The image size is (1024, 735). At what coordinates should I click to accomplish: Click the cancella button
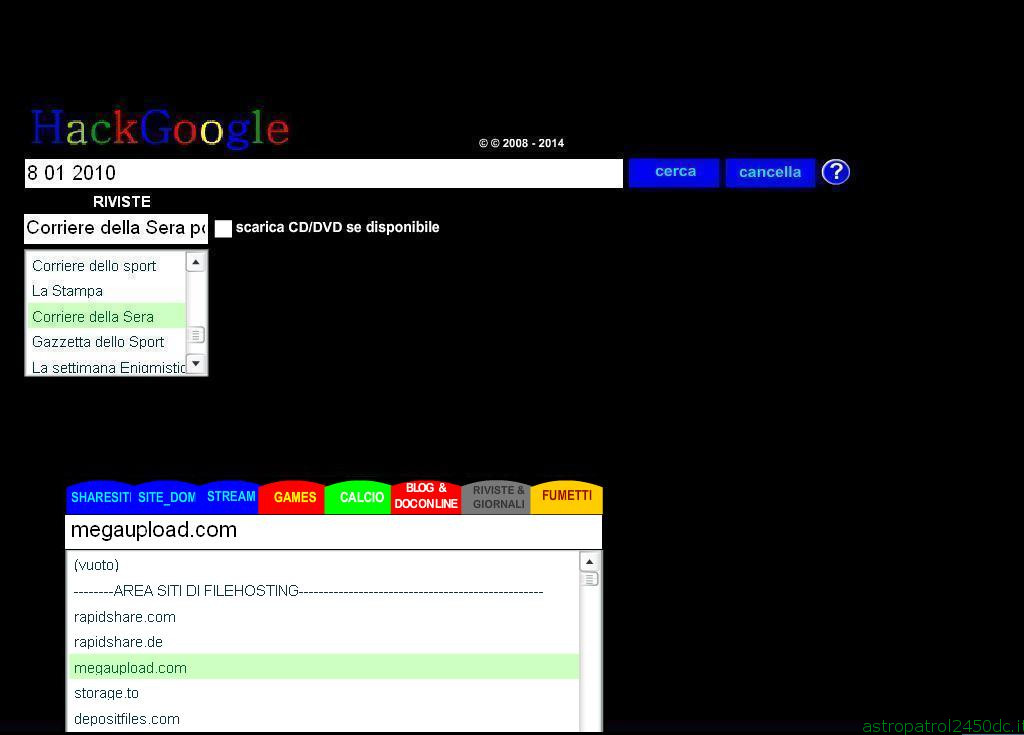click(770, 172)
